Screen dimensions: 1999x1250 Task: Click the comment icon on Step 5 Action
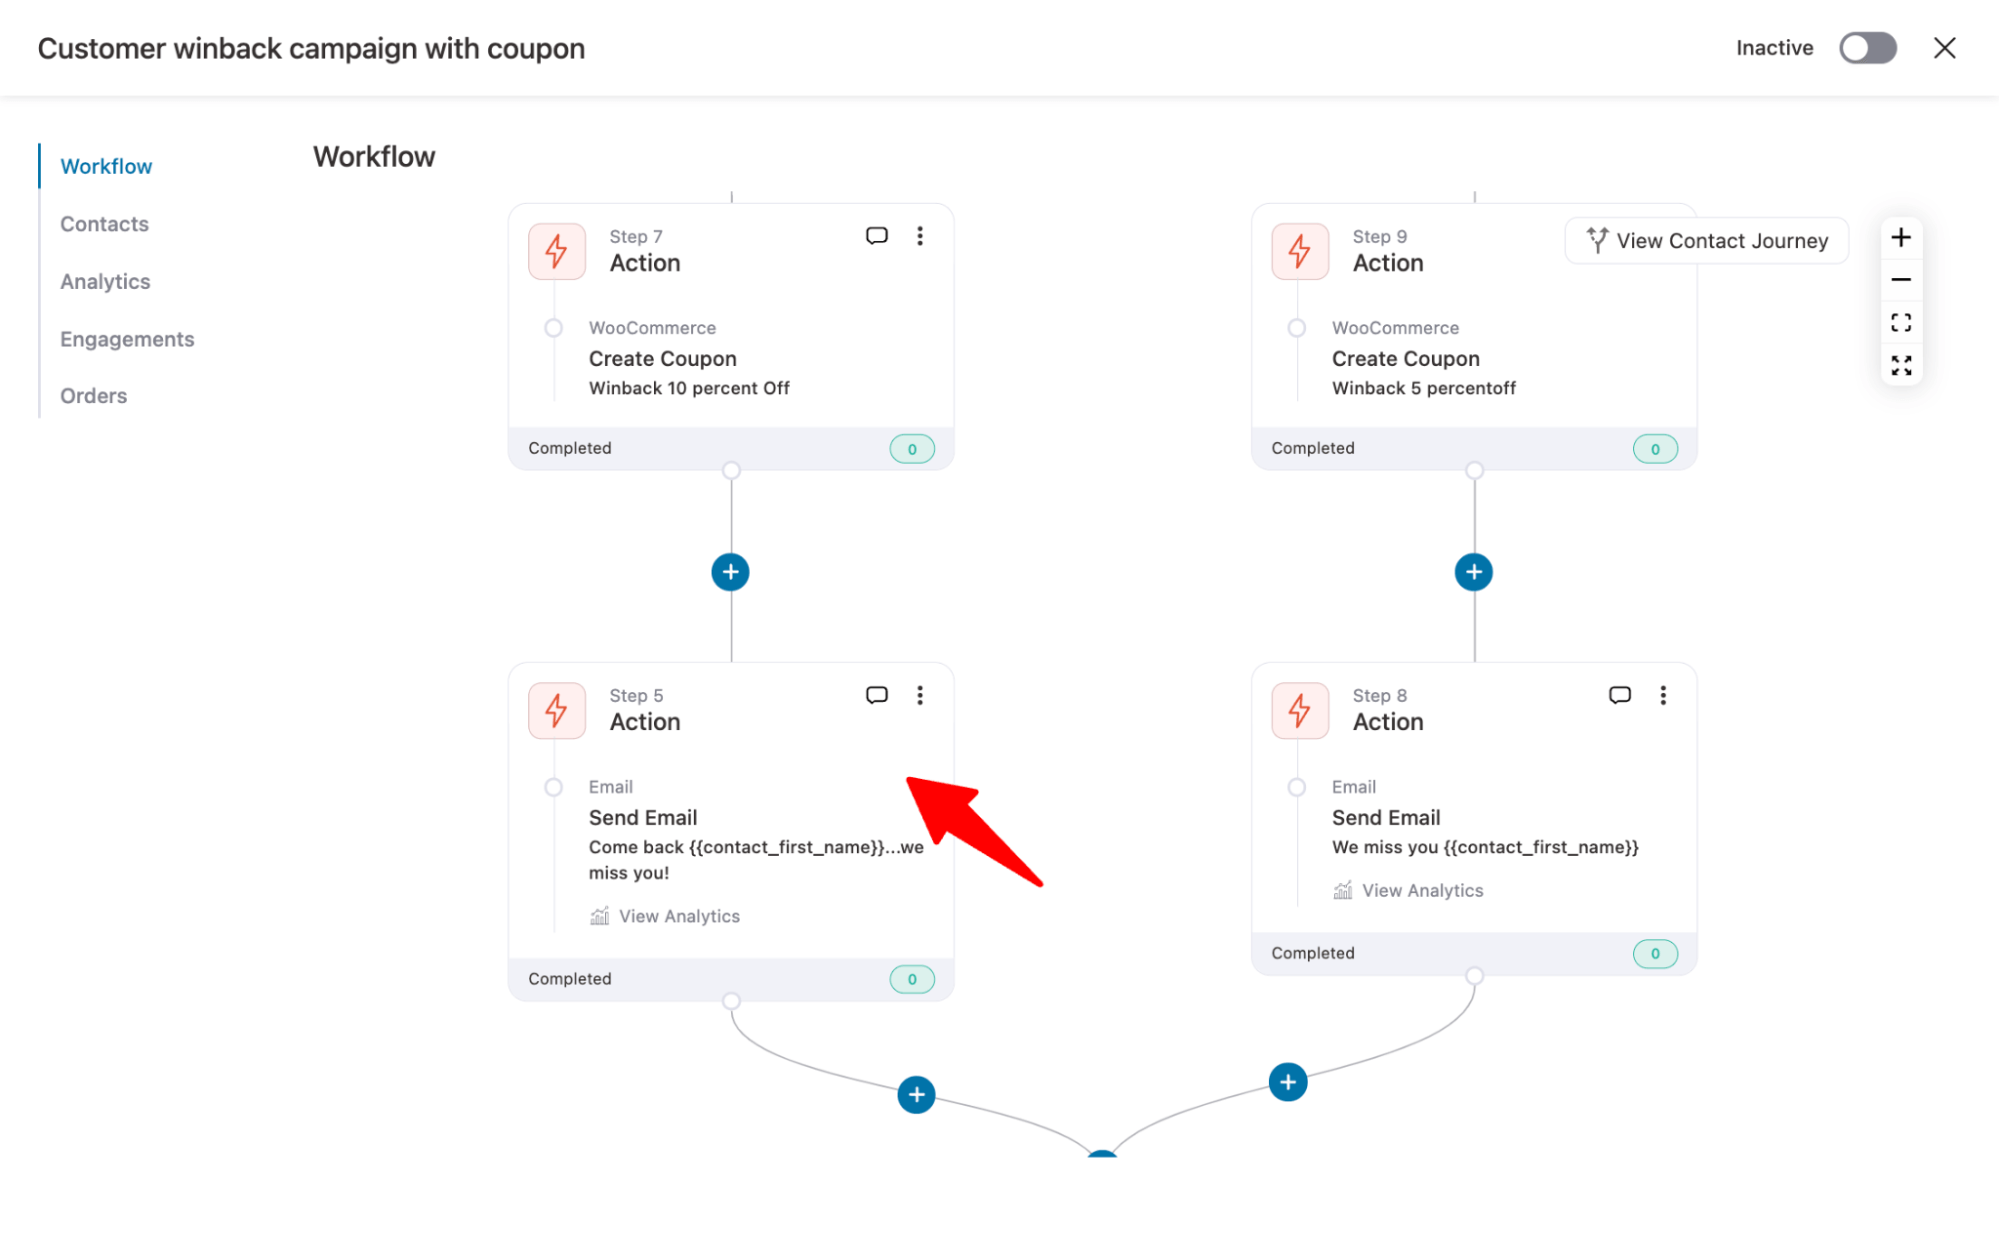876,694
